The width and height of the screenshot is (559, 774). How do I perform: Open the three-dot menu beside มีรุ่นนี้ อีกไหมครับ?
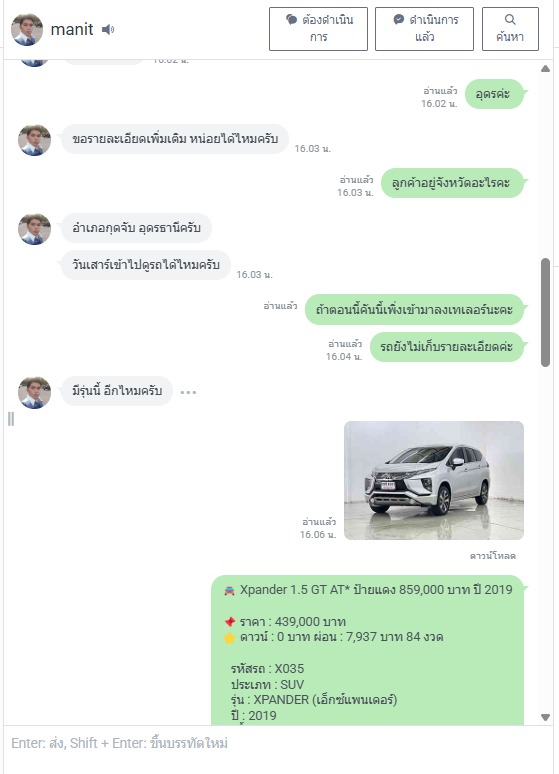pyautogui.click(x=188, y=392)
